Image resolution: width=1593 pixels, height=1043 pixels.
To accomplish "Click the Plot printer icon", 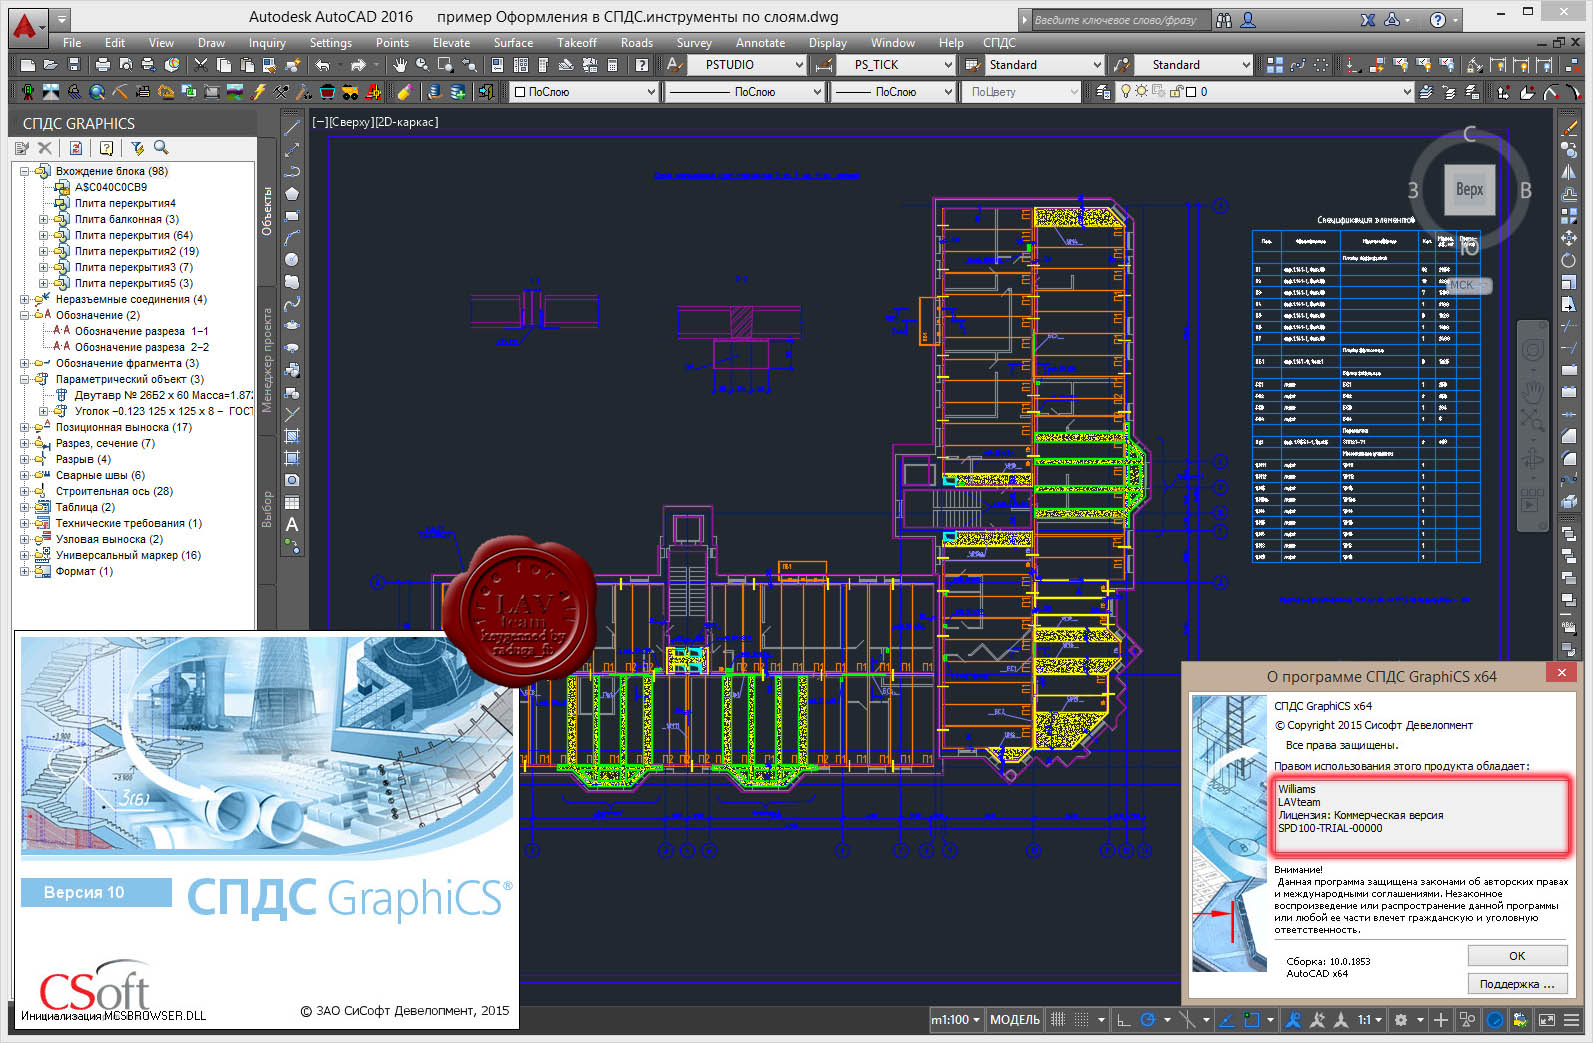I will [x=102, y=65].
